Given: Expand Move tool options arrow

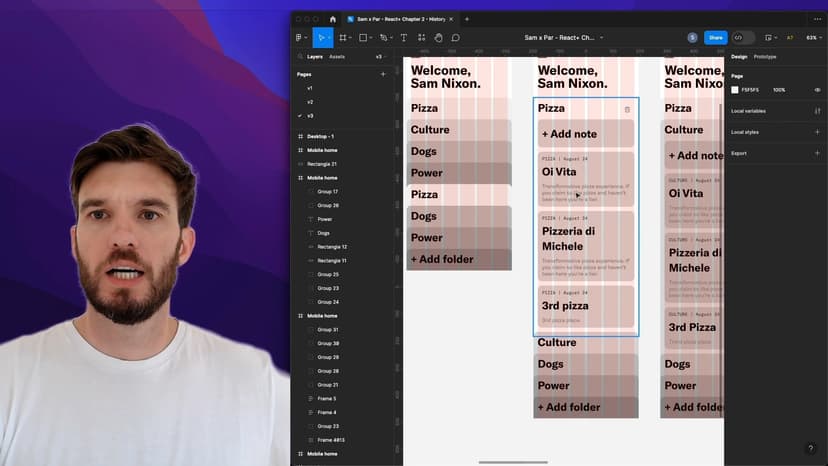Looking at the screenshot, I should [x=329, y=38].
